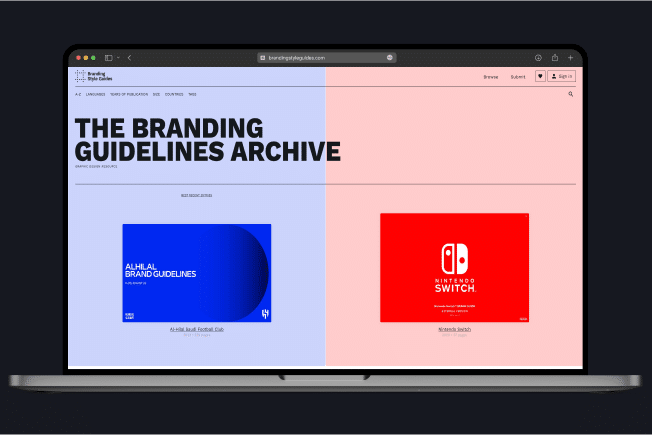The image size is (652, 435).
Task: Select the Tags filter
Action: click(192, 94)
